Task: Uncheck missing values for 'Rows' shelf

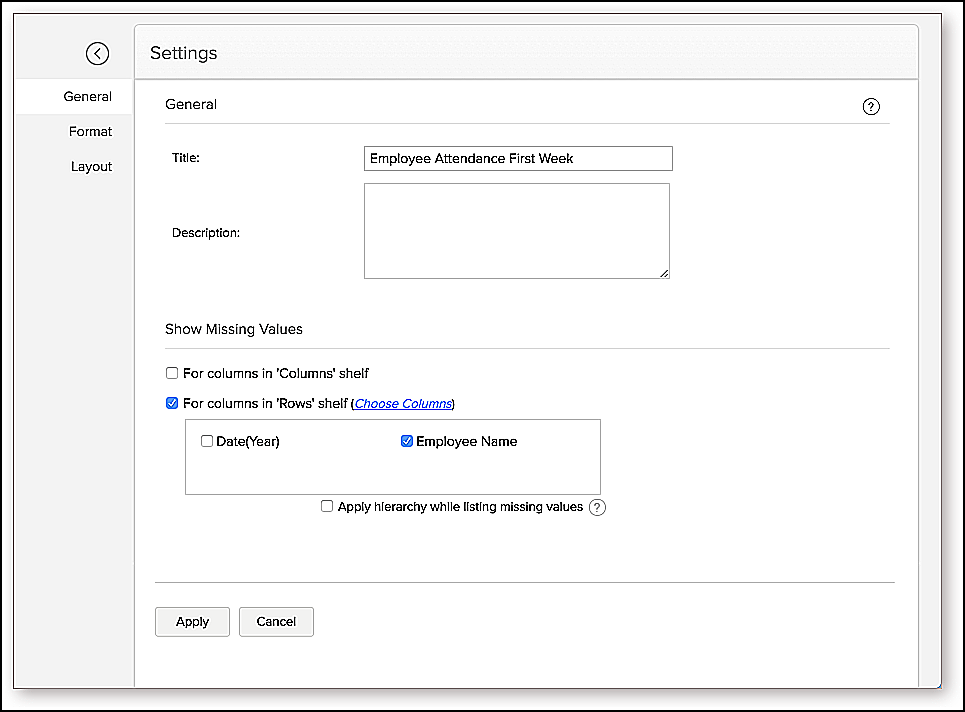Action: [172, 404]
